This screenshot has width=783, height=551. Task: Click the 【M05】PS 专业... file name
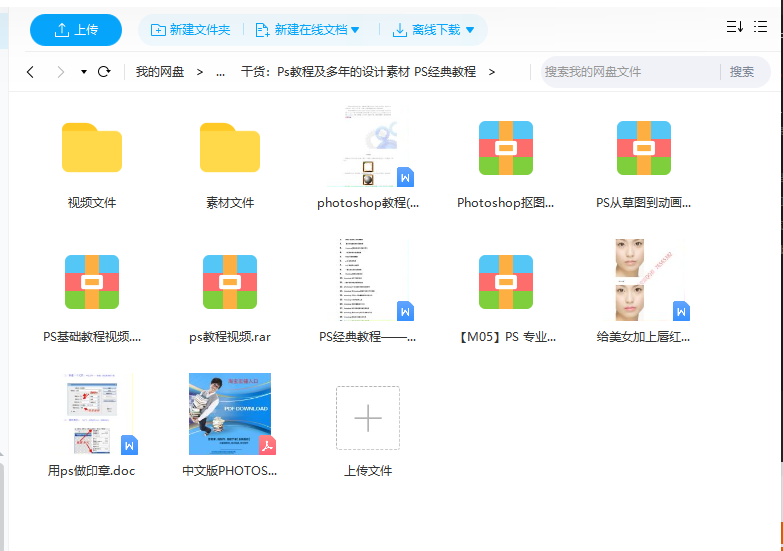coord(506,337)
